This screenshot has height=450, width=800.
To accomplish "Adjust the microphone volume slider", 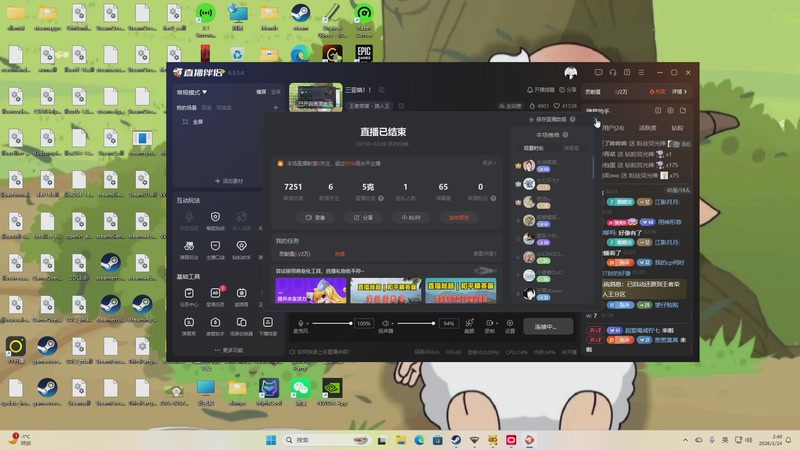I will pos(332,323).
